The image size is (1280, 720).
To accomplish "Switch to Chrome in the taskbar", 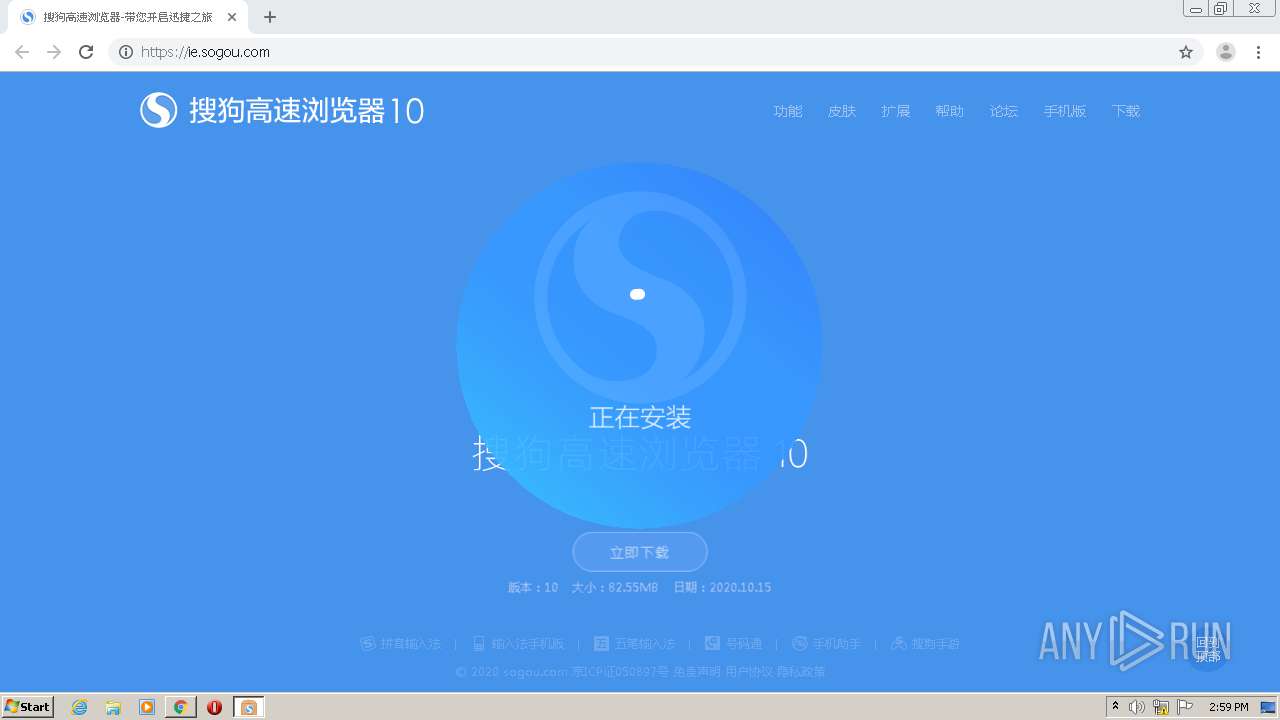I will tap(181, 707).
